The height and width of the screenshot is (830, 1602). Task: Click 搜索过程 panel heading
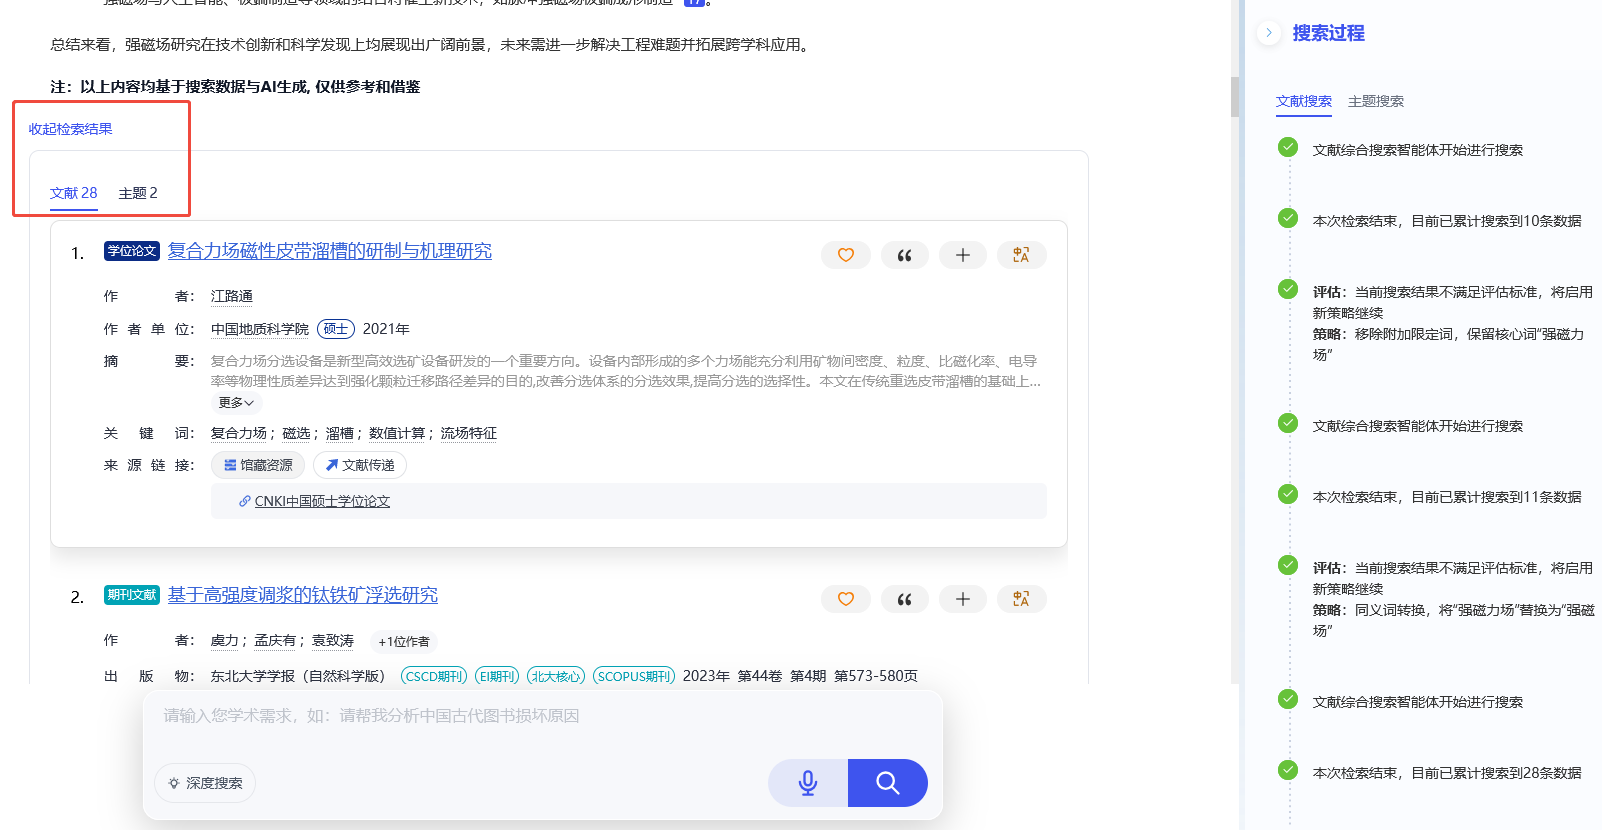pyautogui.click(x=1328, y=33)
